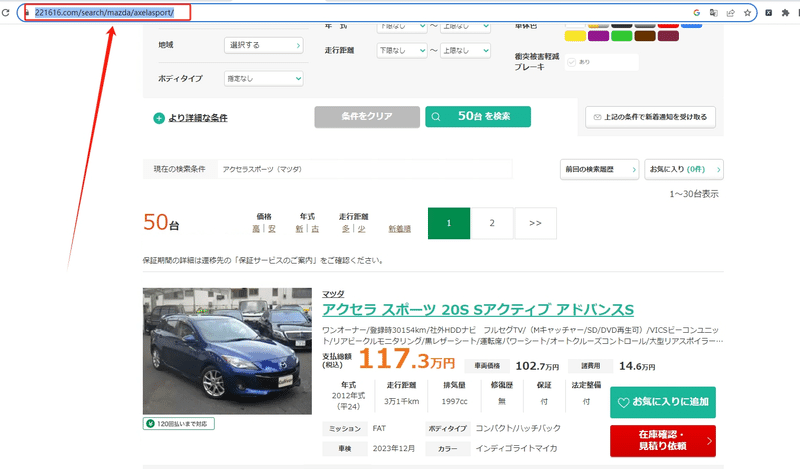Bookmark this page with the star icon

[747, 13]
